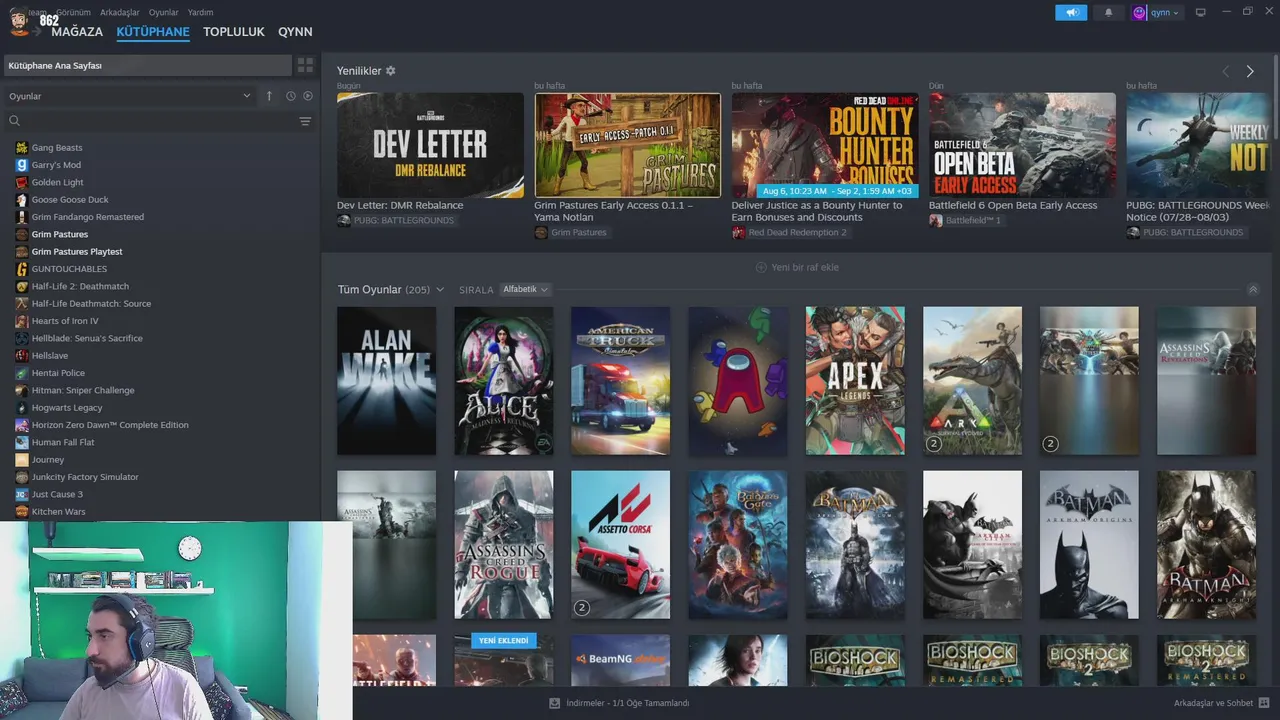
Task: Open Dev Letter: DMR Rebalance news
Action: (430, 145)
